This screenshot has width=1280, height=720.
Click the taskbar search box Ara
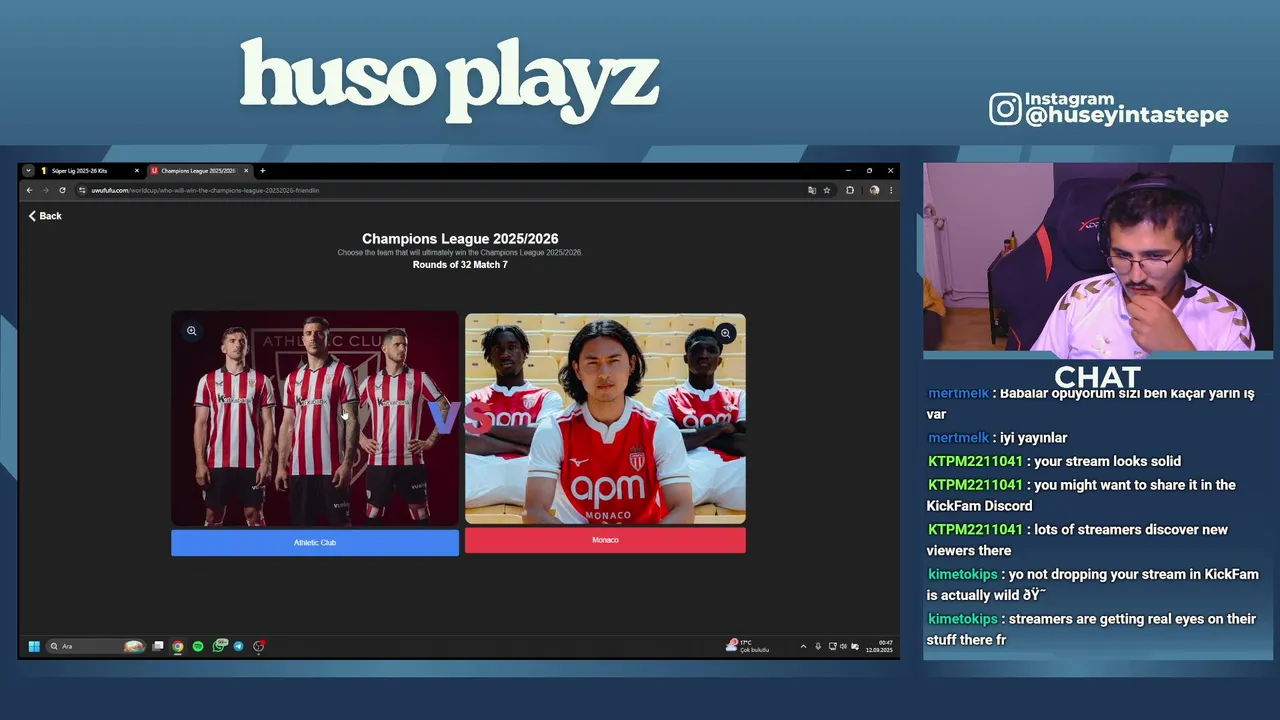[x=96, y=646]
